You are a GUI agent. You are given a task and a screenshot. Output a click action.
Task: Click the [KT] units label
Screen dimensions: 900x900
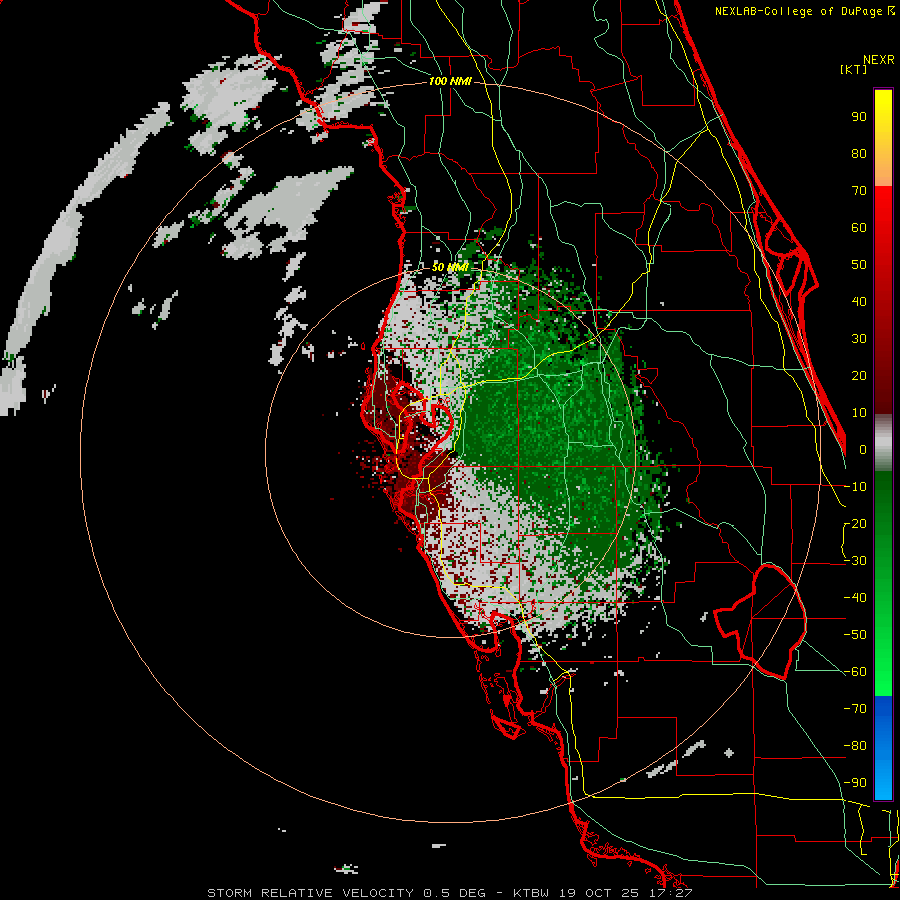click(853, 69)
